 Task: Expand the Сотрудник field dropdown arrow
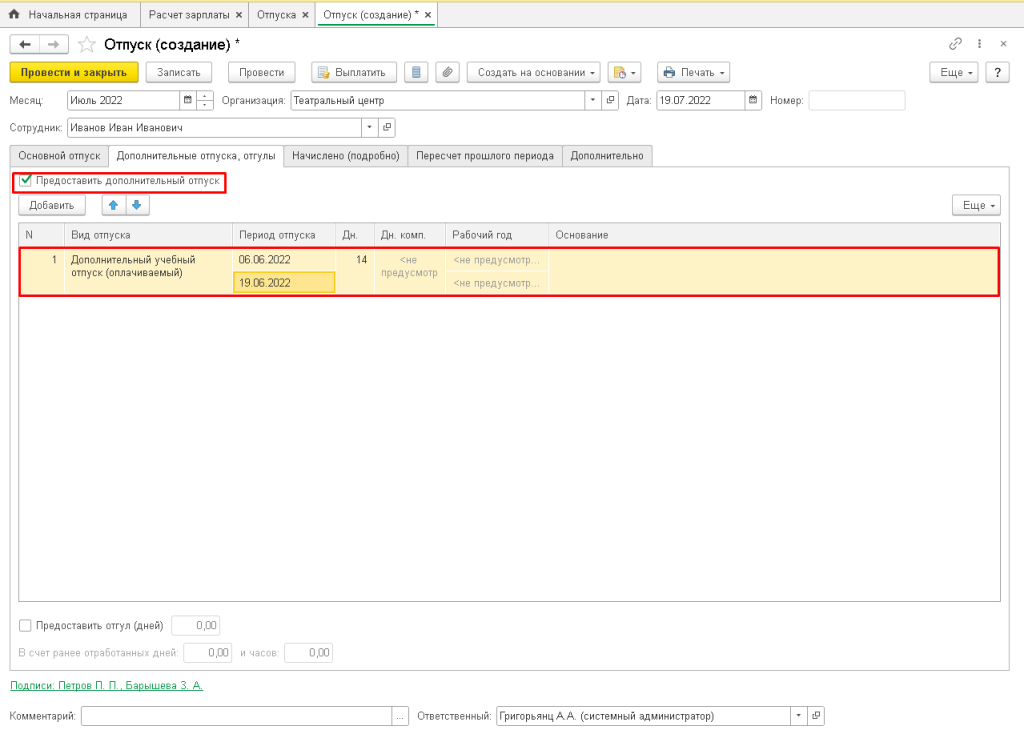369,128
